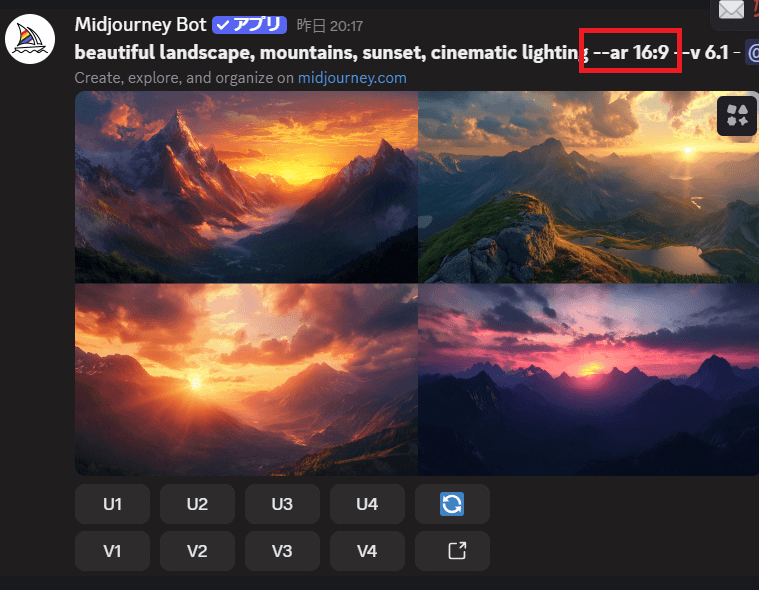Open the bottom-right pink purple sunset image
This screenshot has width=759, height=590.
[589, 379]
